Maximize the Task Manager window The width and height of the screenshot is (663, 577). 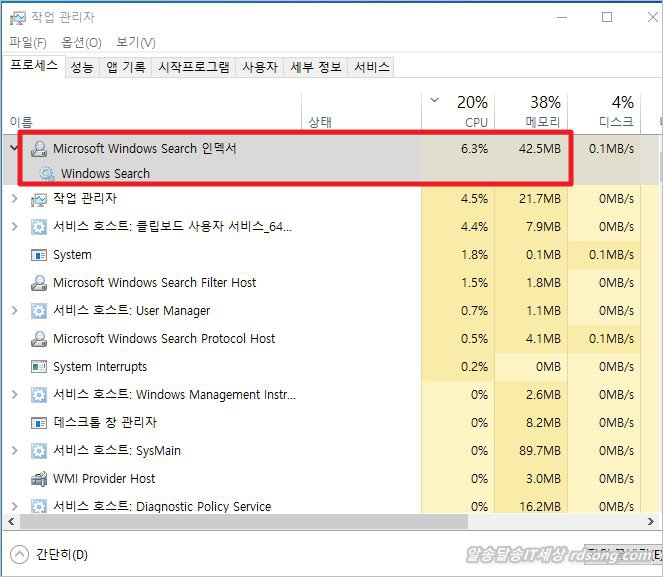click(607, 17)
